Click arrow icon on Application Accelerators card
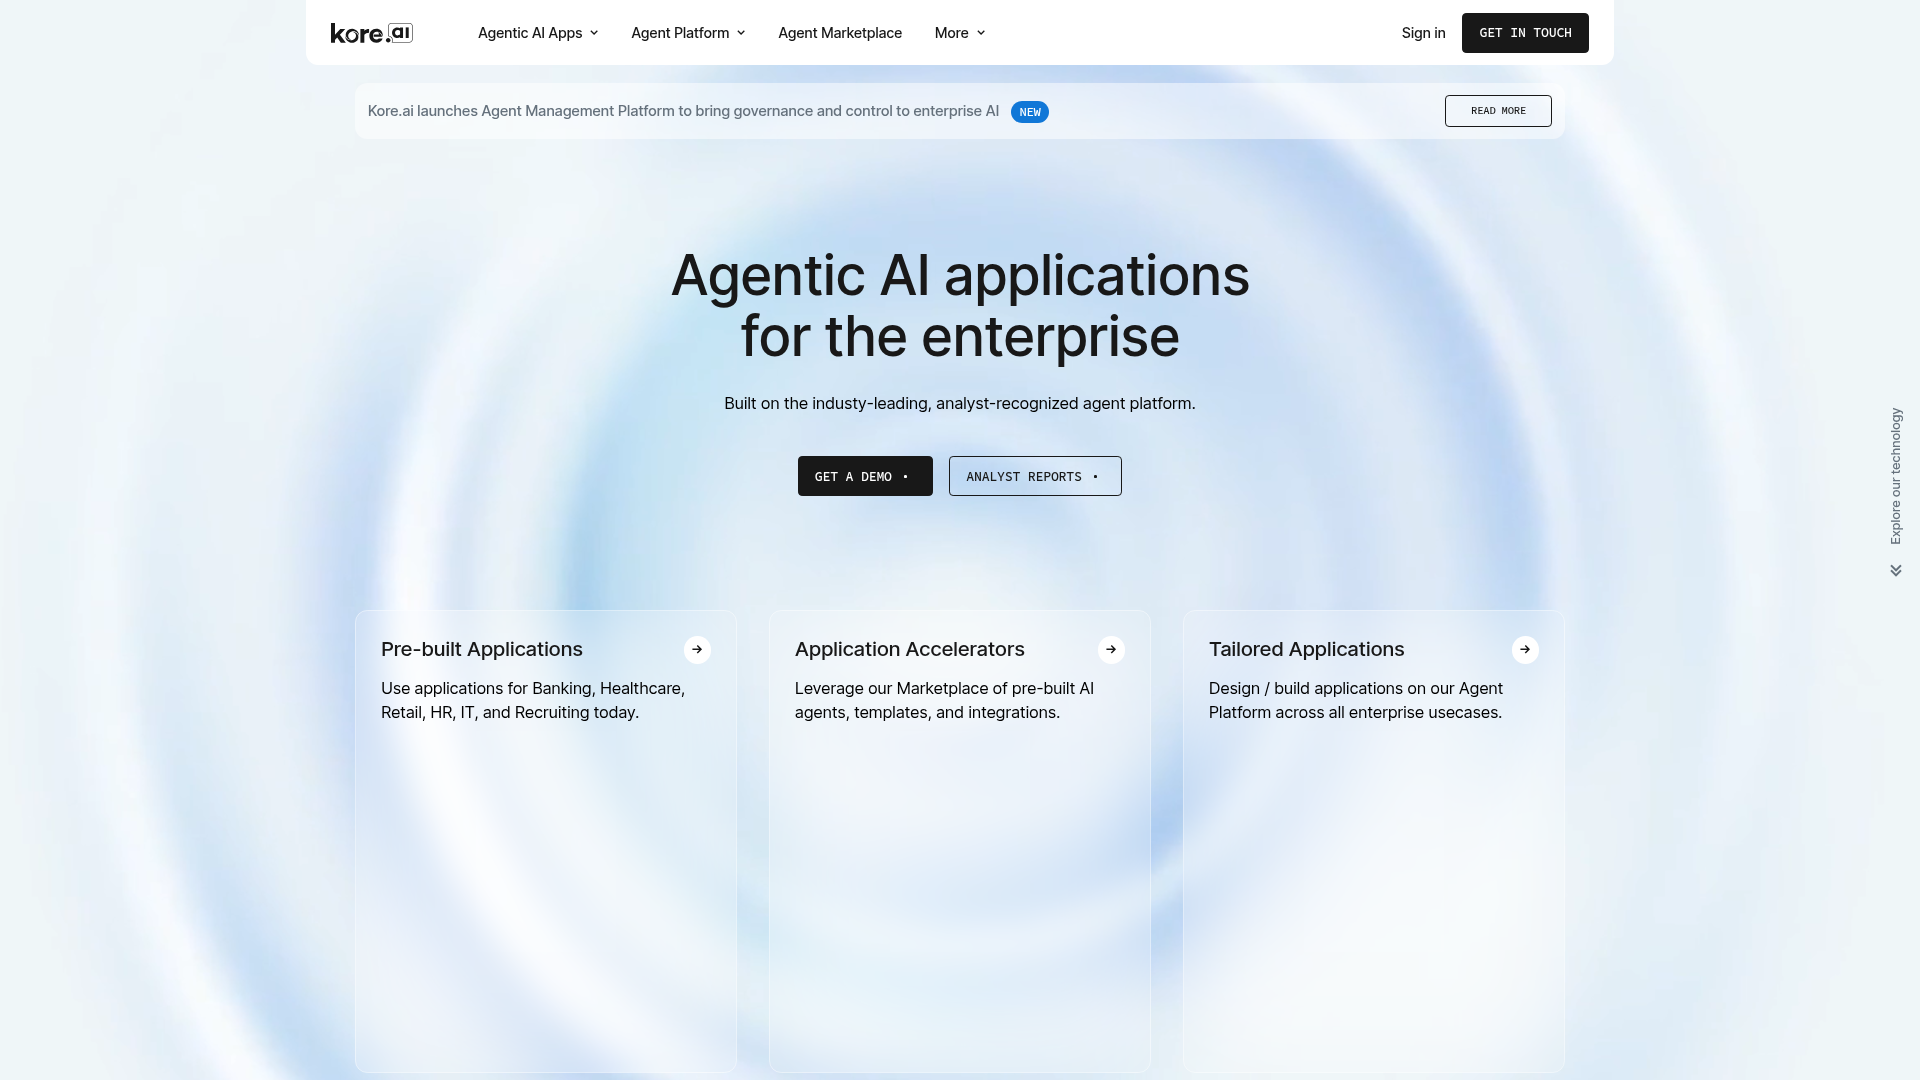 coord(1111,650)
